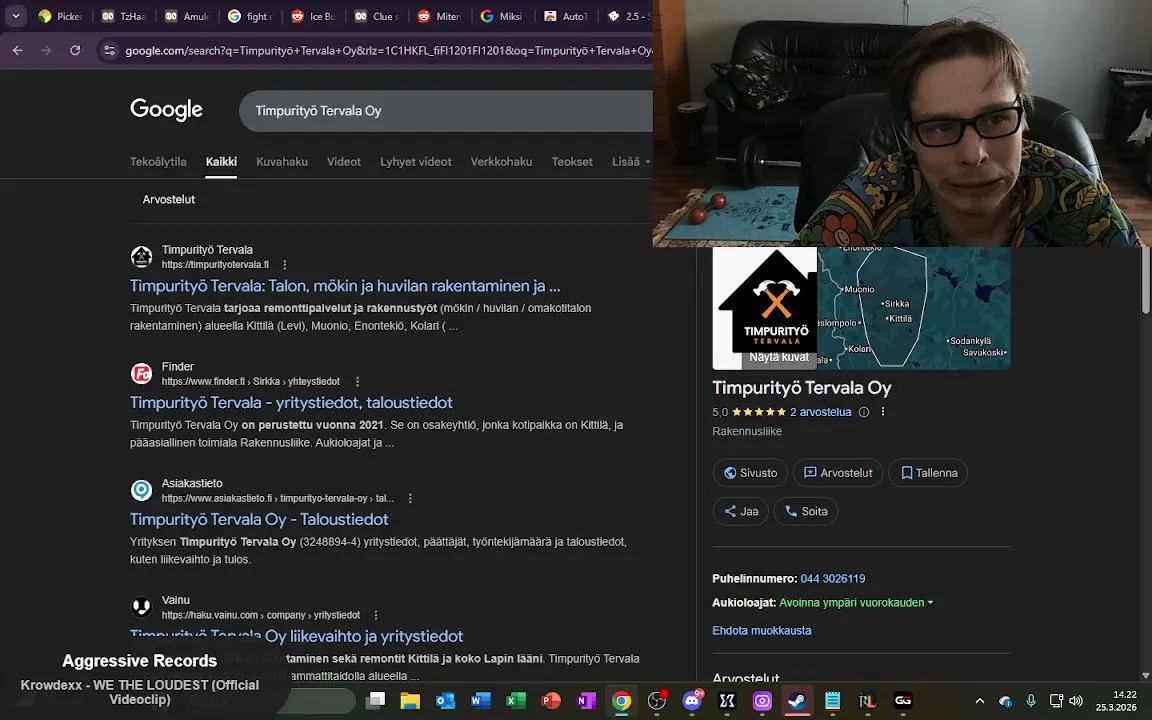The image size is (1152, 720).
Task: Switch to the Miten browser tab
Action: click(x=439, y=16)
